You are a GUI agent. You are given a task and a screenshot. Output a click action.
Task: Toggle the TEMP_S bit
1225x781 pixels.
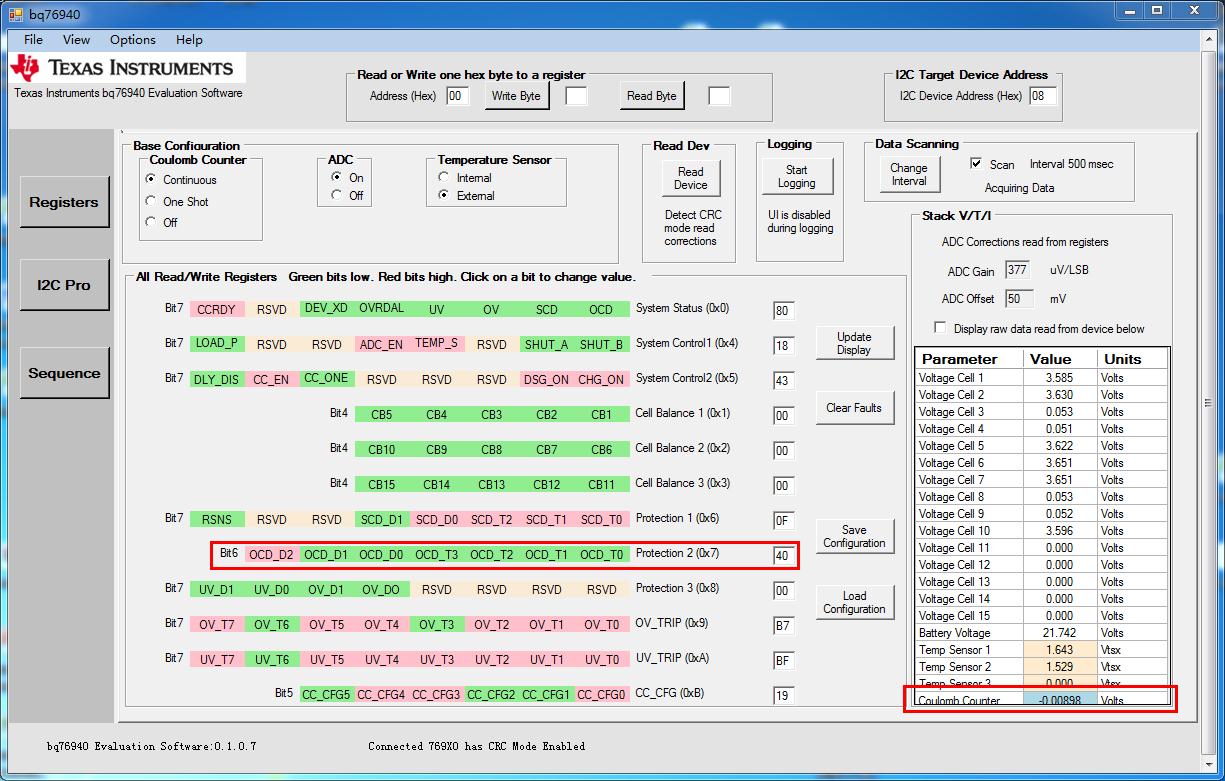click(x=437, y=343)
